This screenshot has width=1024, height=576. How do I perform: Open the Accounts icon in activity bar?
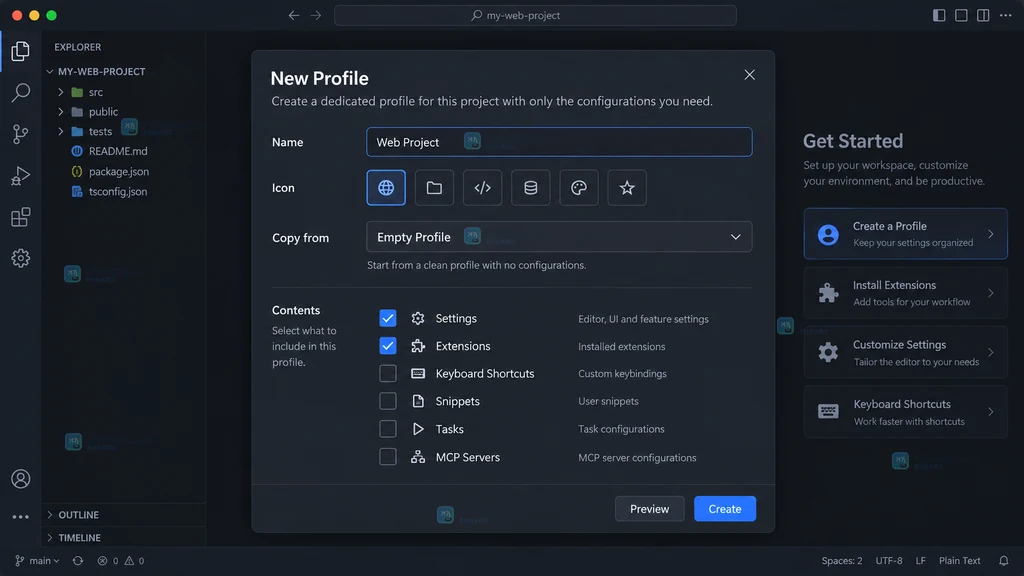[20, 479]
